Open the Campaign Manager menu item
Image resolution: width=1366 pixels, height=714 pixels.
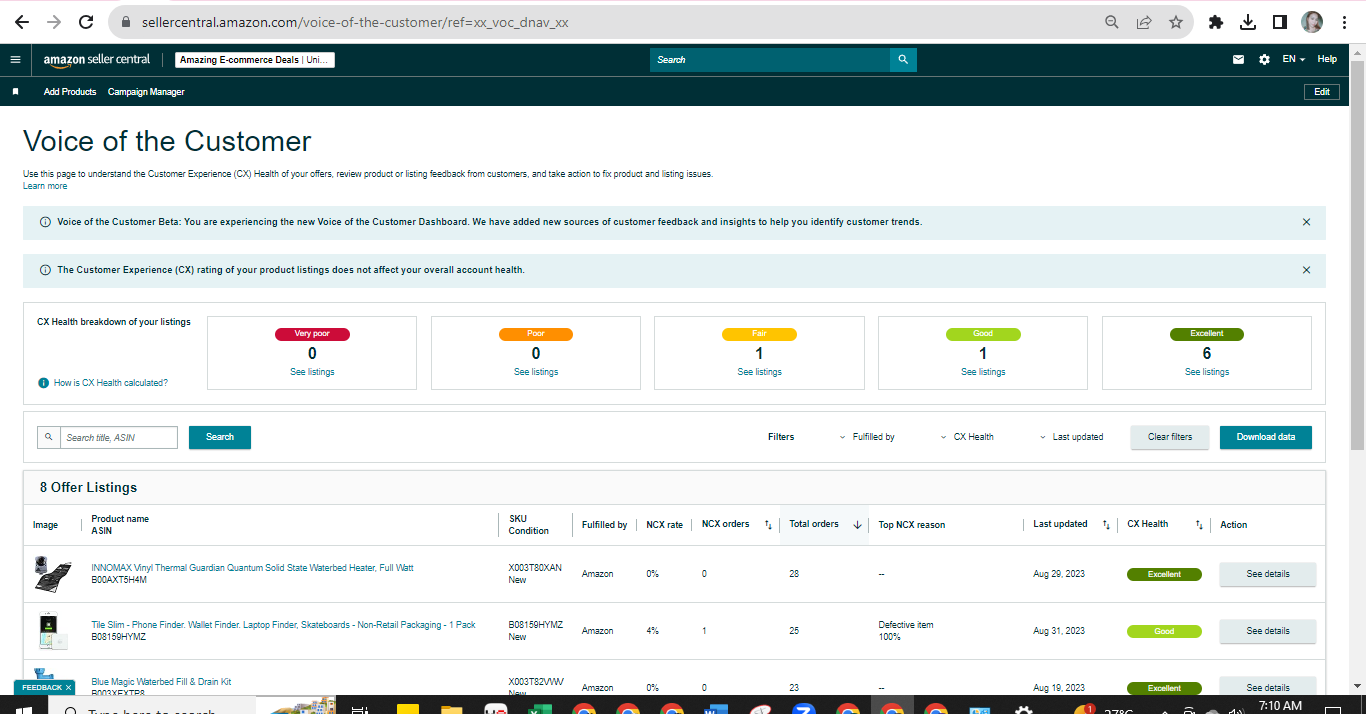(x=146, y=92)
